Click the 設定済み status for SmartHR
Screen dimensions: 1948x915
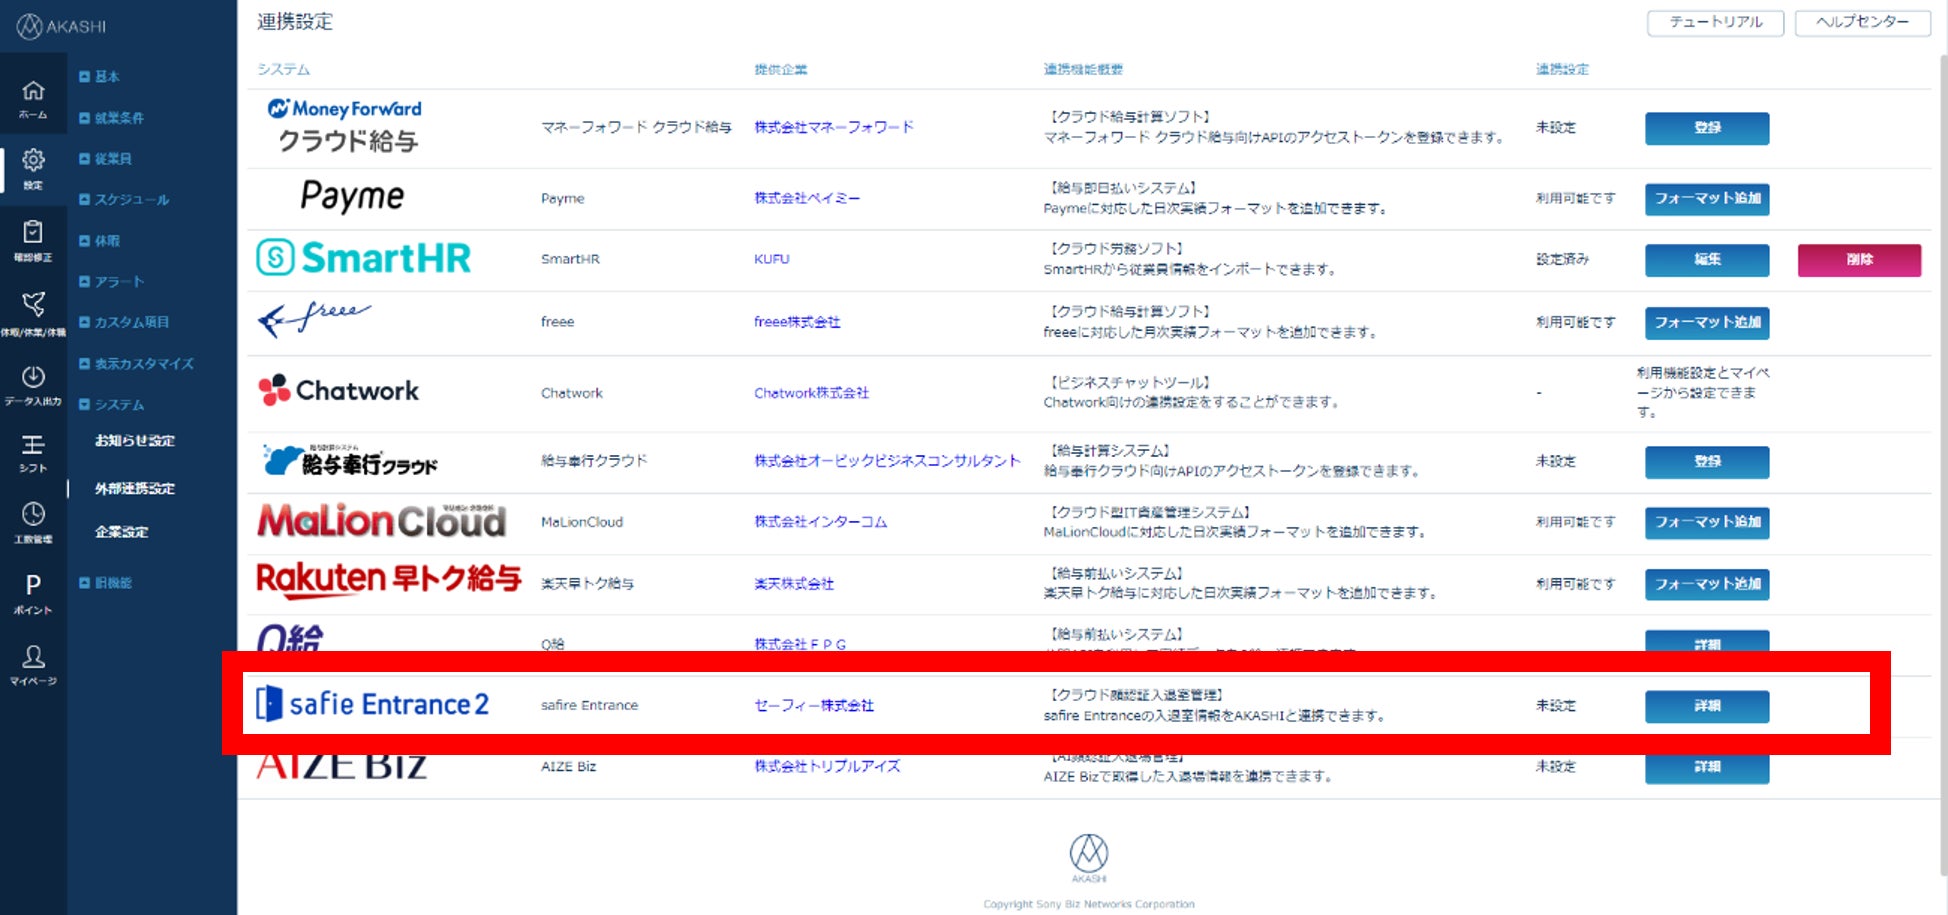[1562, 259]
